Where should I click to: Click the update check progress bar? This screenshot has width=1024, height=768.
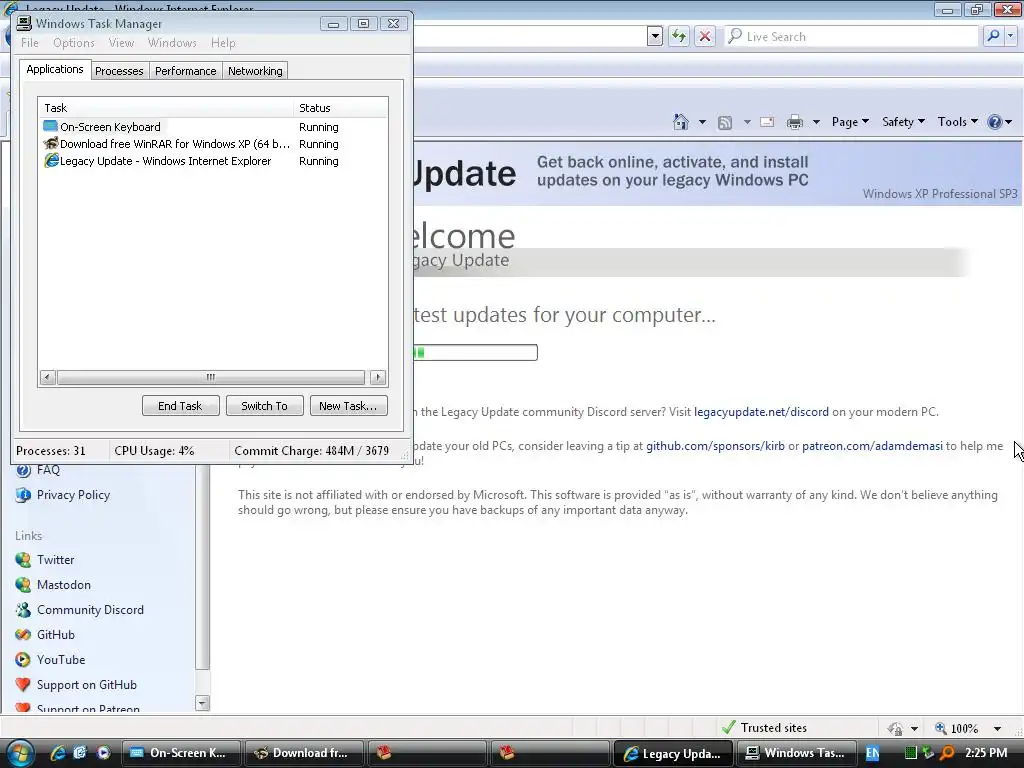pos(475,353)
